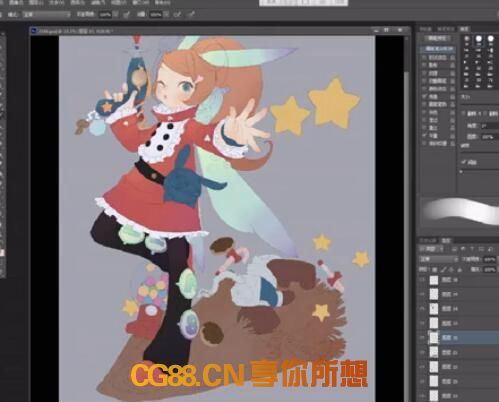Image resolution: width=499 pixels, height=402 pixels.
Task: Open the painting mode dropdown in options bar
Action: tap(47, 14)
